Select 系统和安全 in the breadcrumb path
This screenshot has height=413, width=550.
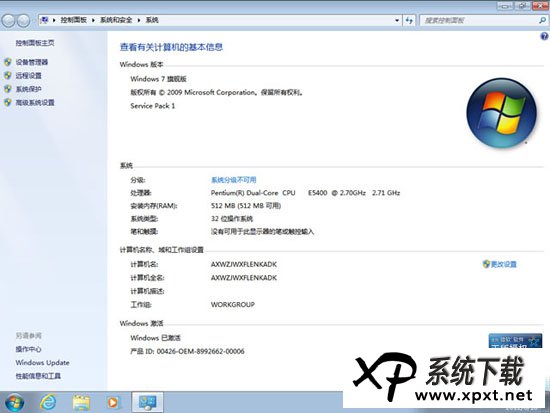click(116, 20)
